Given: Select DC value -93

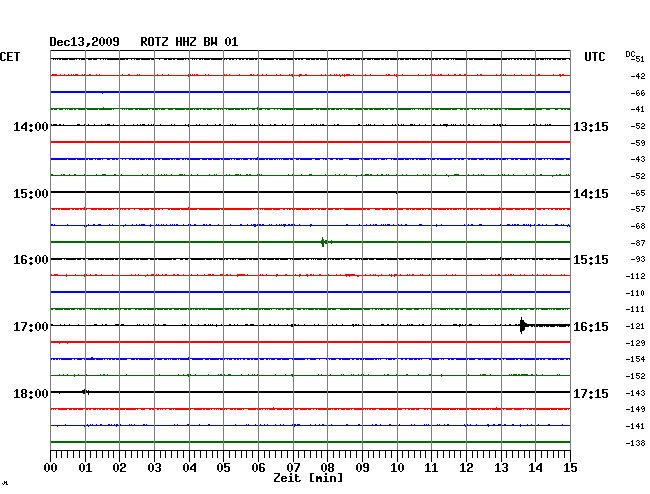Looking at the screenshot, I should [x=638, y=259].
